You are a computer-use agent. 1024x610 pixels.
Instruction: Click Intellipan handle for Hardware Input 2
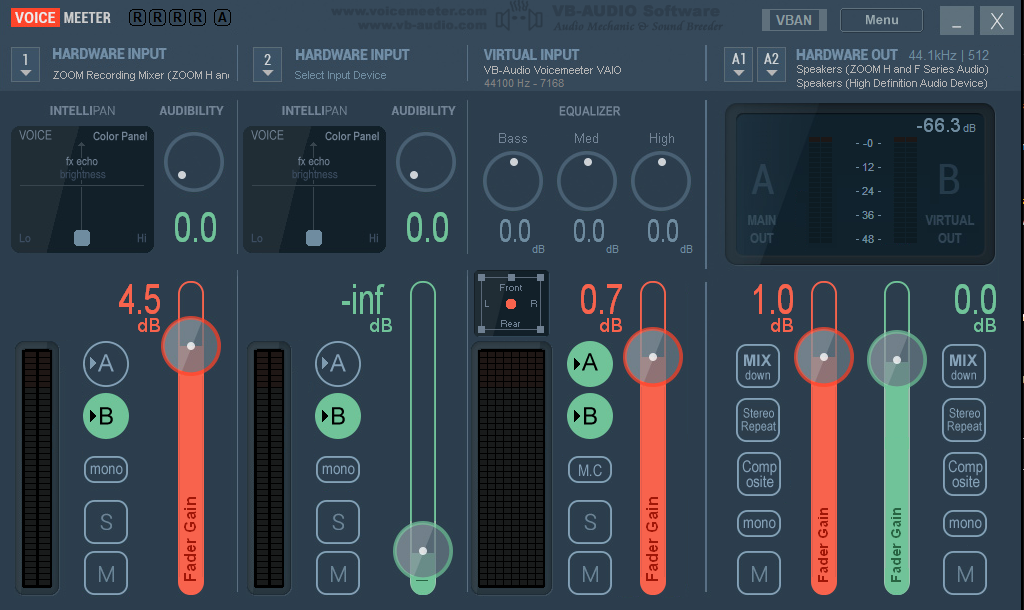[x=314, y=238]
